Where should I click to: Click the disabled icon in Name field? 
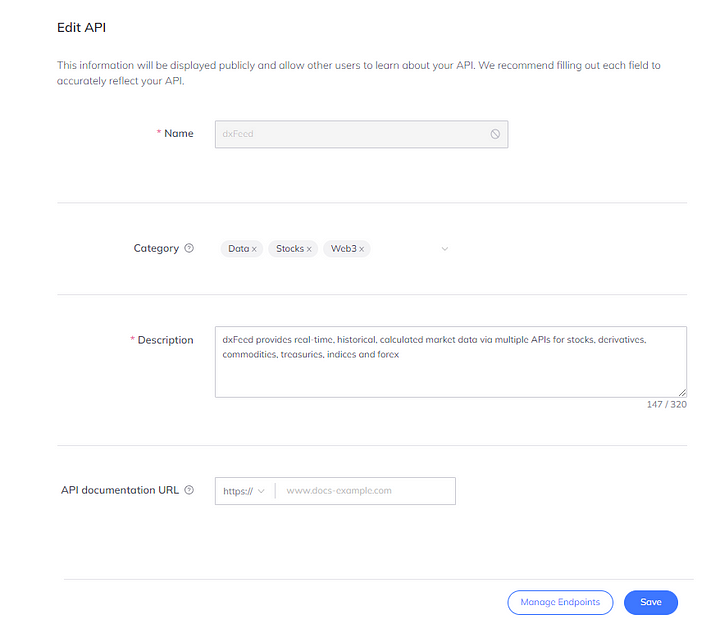495,134
